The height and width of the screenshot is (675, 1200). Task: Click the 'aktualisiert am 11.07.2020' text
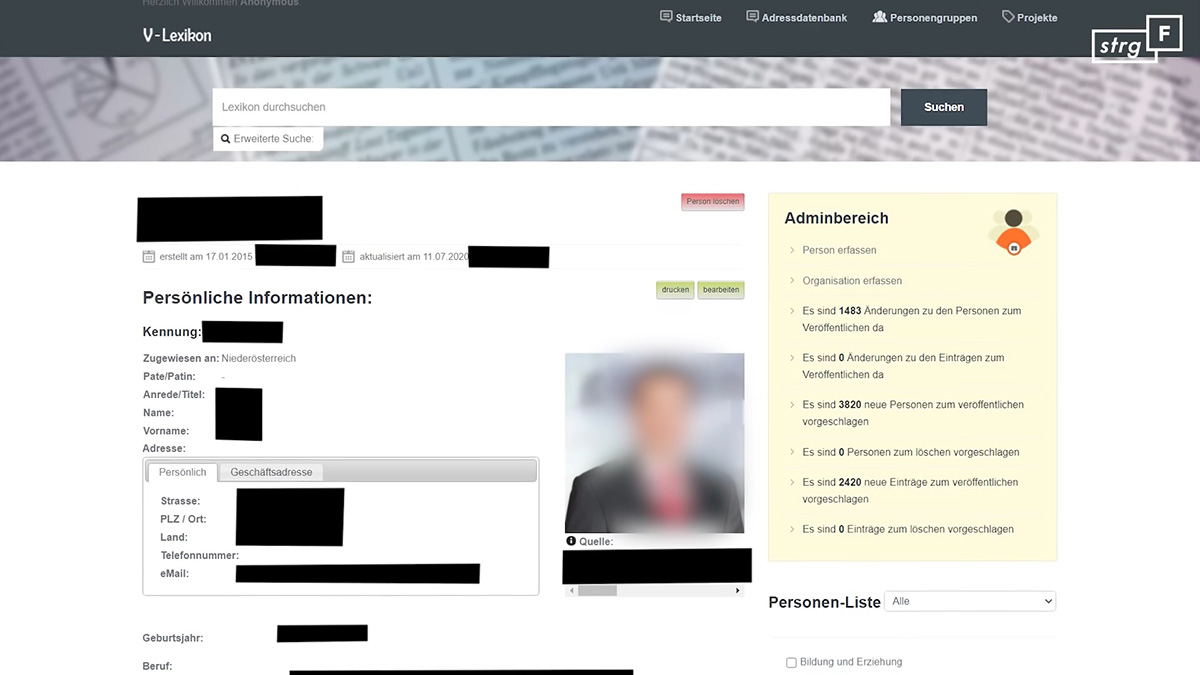413,257
